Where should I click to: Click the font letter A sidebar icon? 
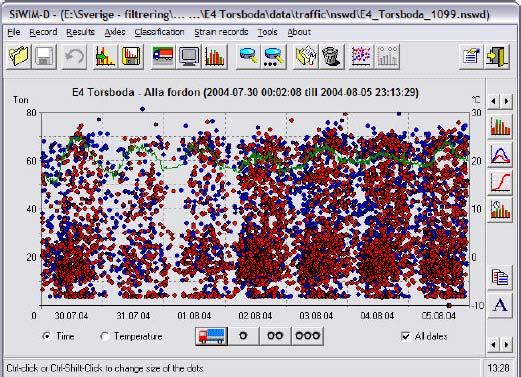click(x=500, y=305)
